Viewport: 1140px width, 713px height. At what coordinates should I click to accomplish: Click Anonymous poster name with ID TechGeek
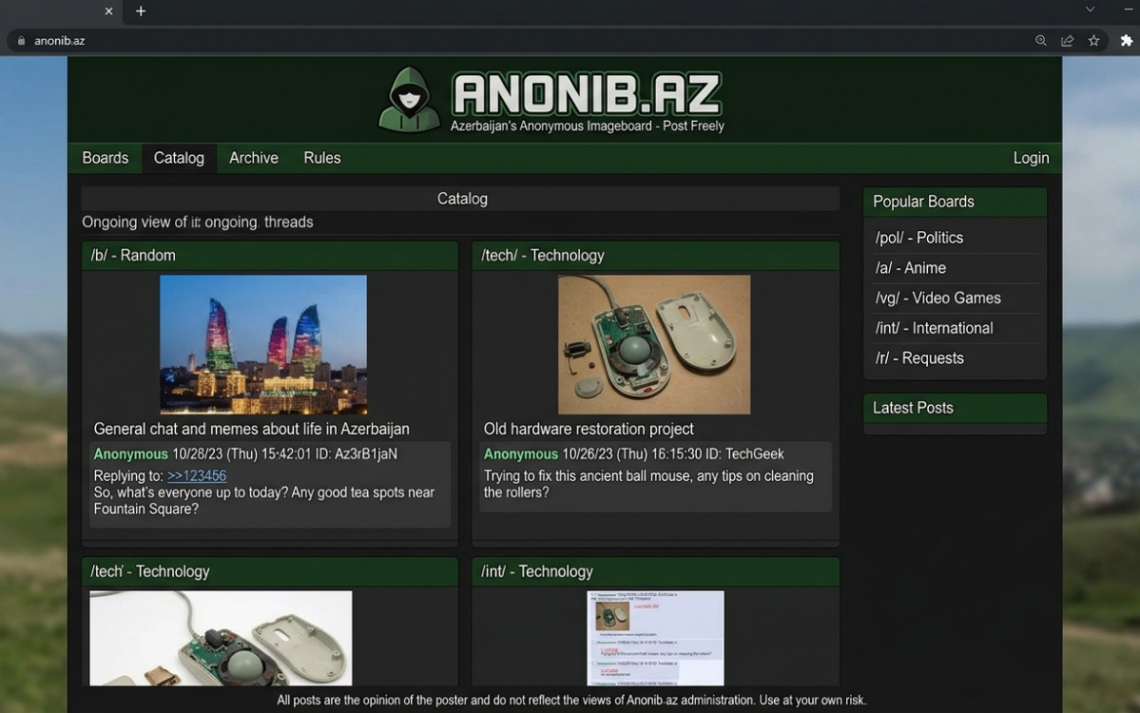(x=521, y=454)
